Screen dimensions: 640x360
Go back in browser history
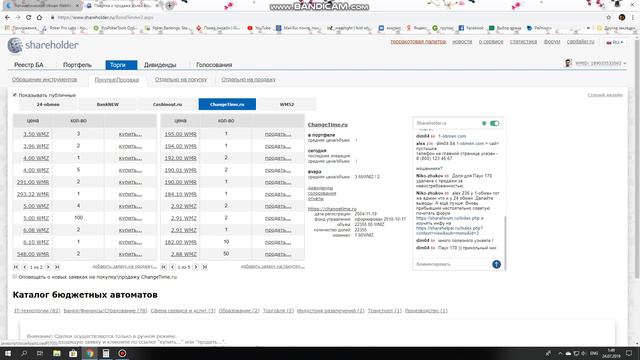[7, 18]
